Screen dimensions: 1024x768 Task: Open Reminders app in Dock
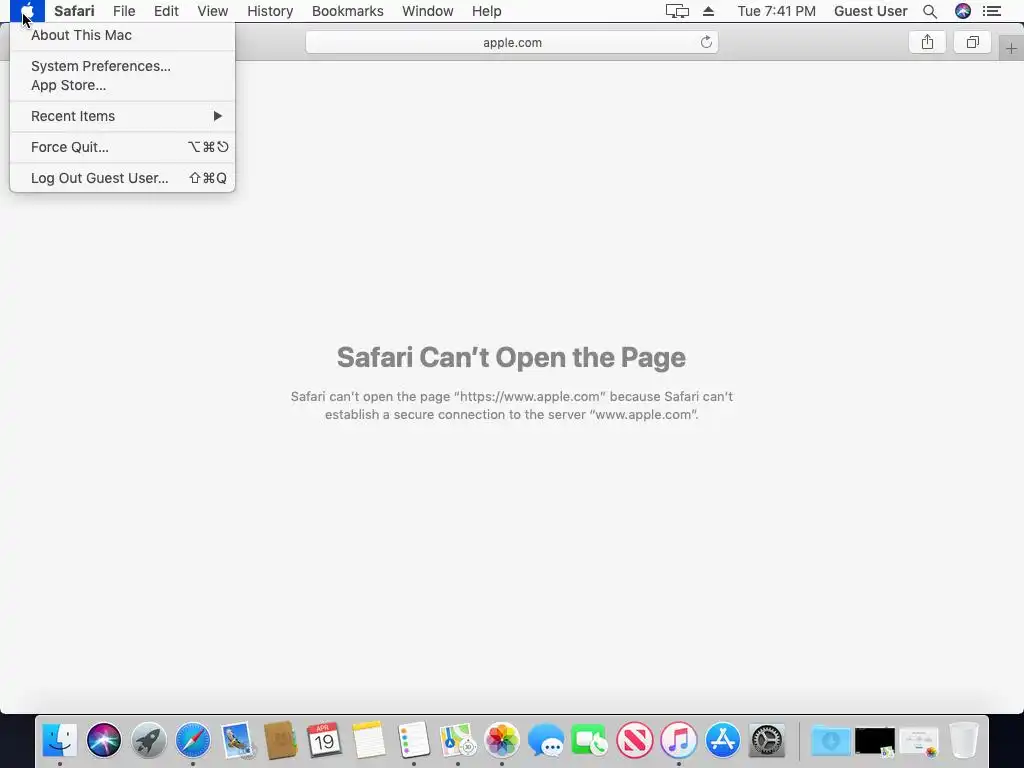pyautogui.click(x=413, y=741)
